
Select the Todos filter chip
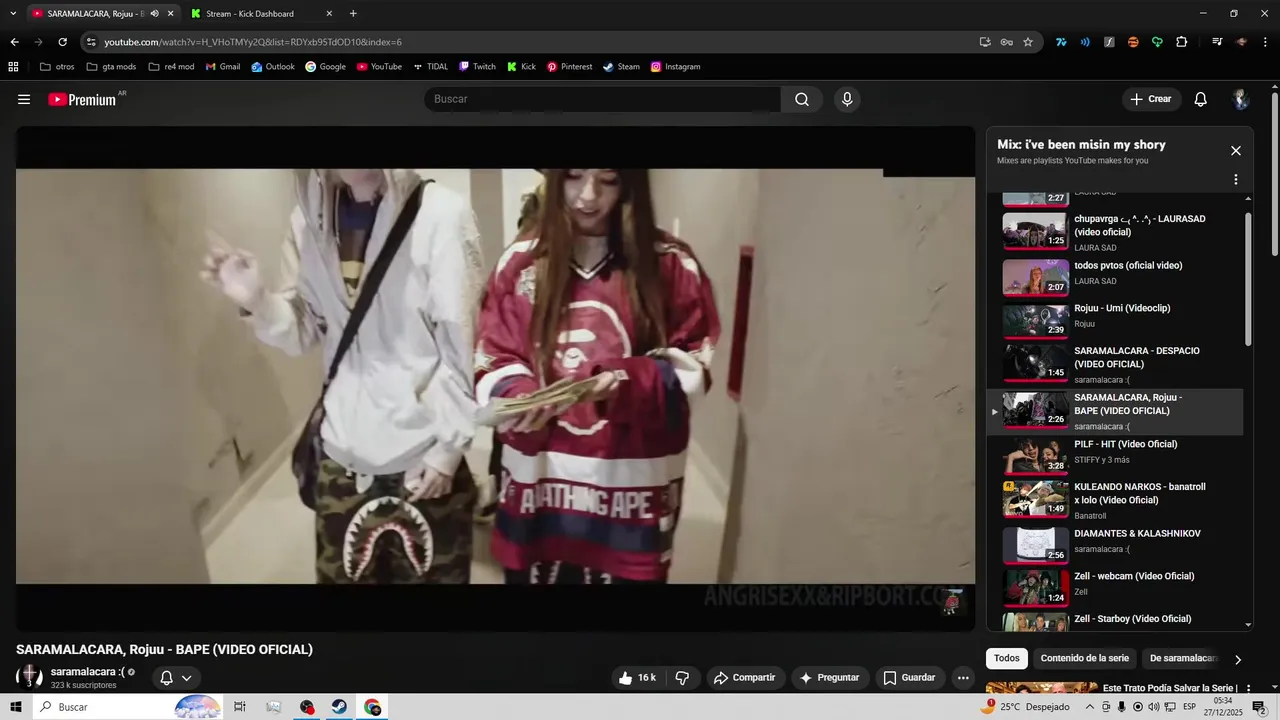[x=1007, y=658]
